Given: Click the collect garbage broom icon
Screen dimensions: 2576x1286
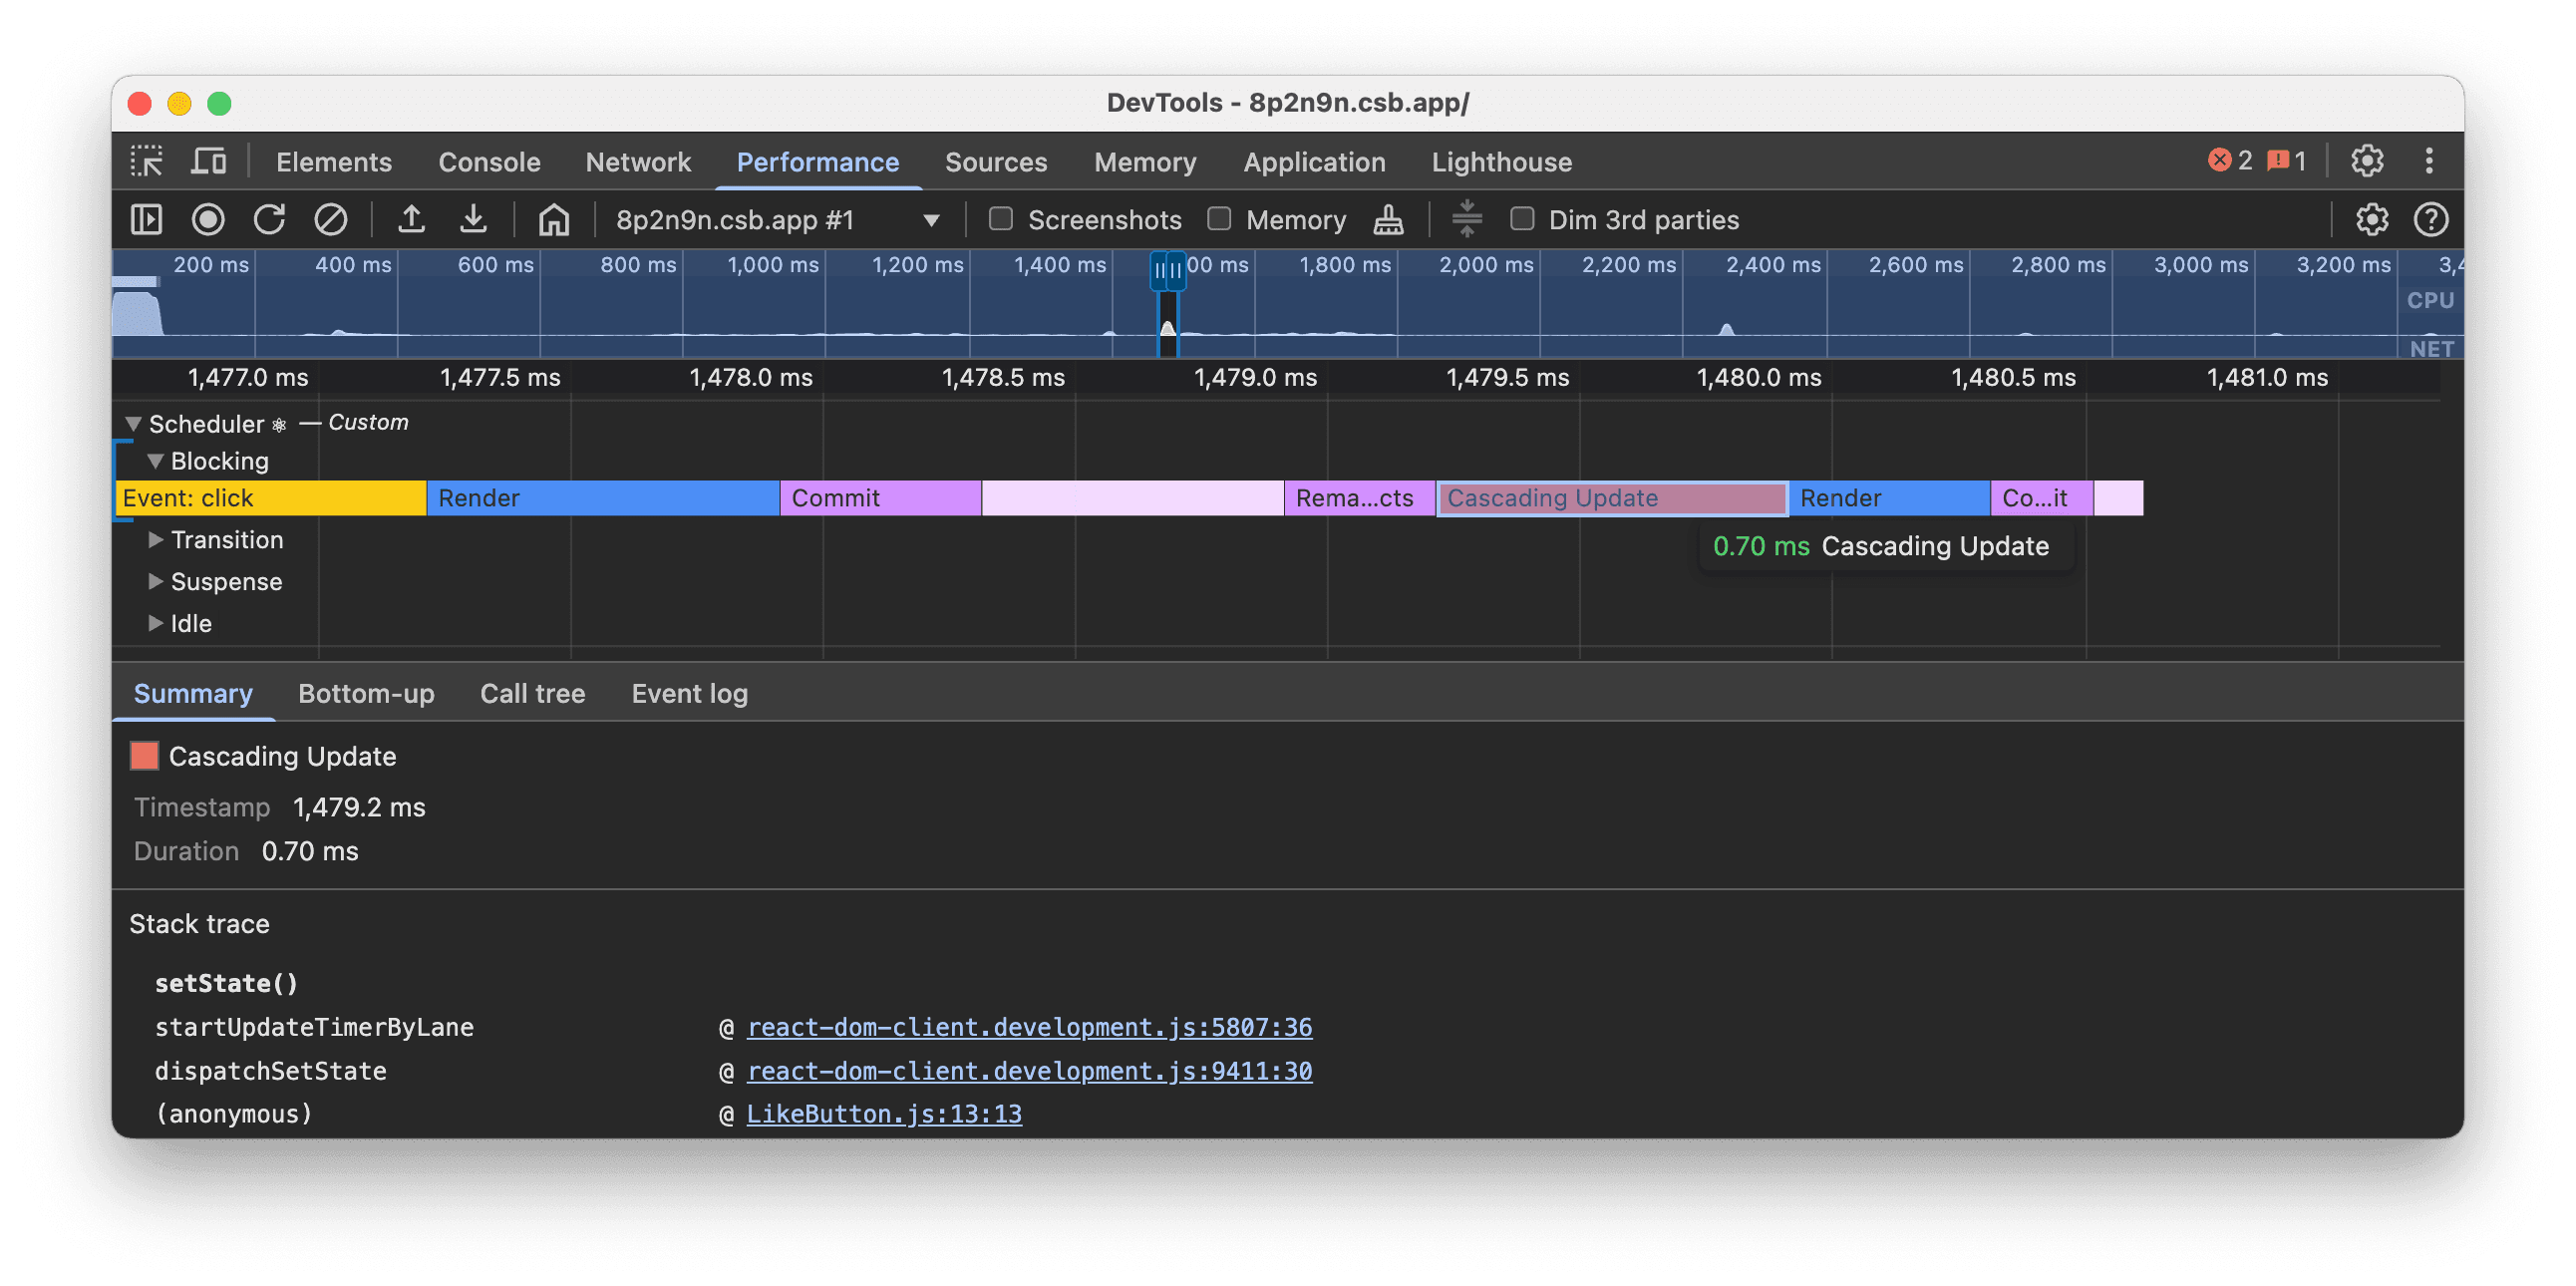Looking at the screenshot, I should coord(1388,219).
